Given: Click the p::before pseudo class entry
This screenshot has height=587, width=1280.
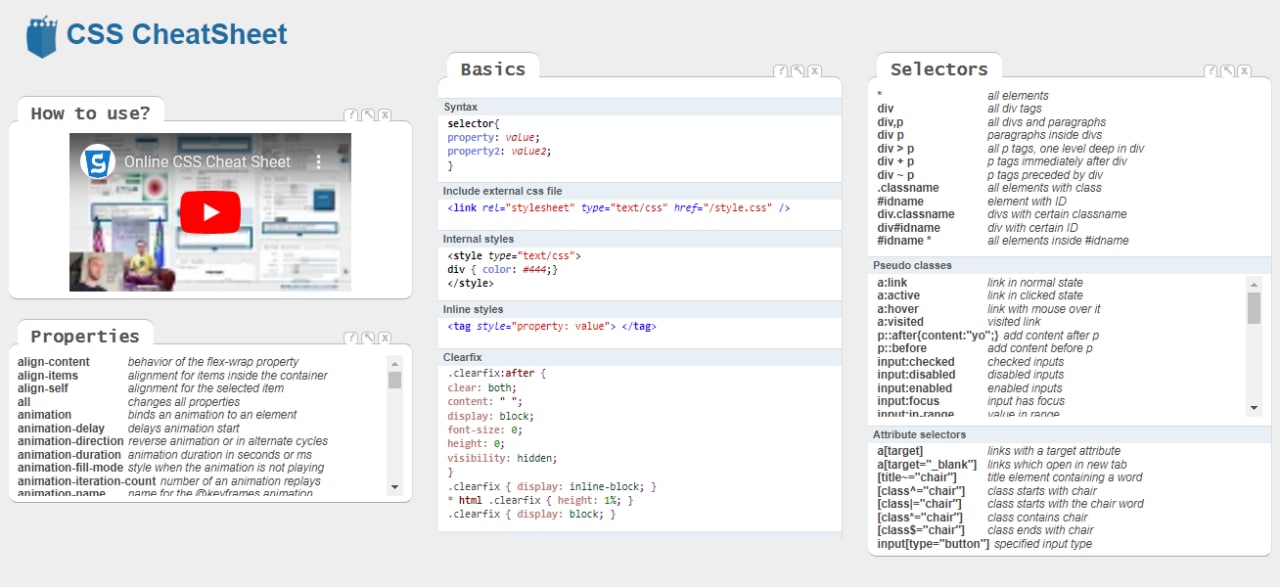Looking at the screenshot, I should (x=902, y=349).
